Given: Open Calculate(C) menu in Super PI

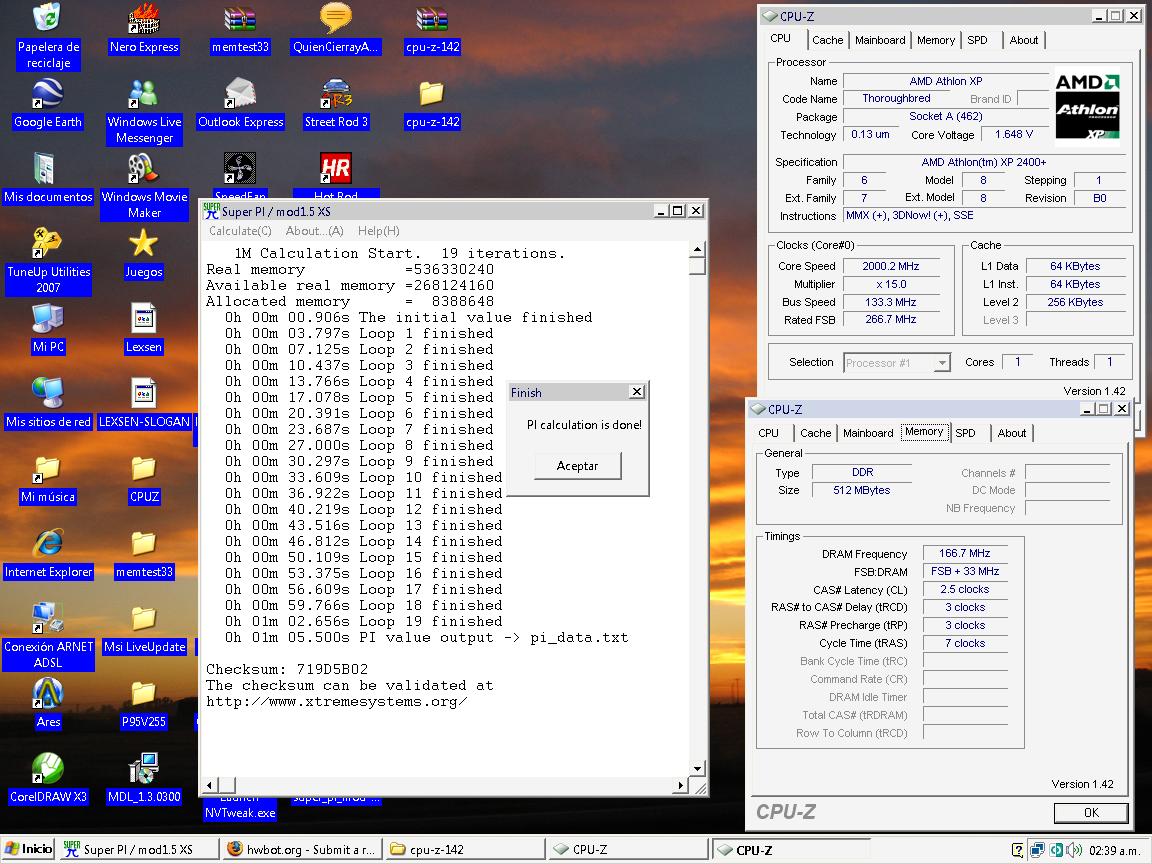Looking at the screenshot, I should 240,231.
